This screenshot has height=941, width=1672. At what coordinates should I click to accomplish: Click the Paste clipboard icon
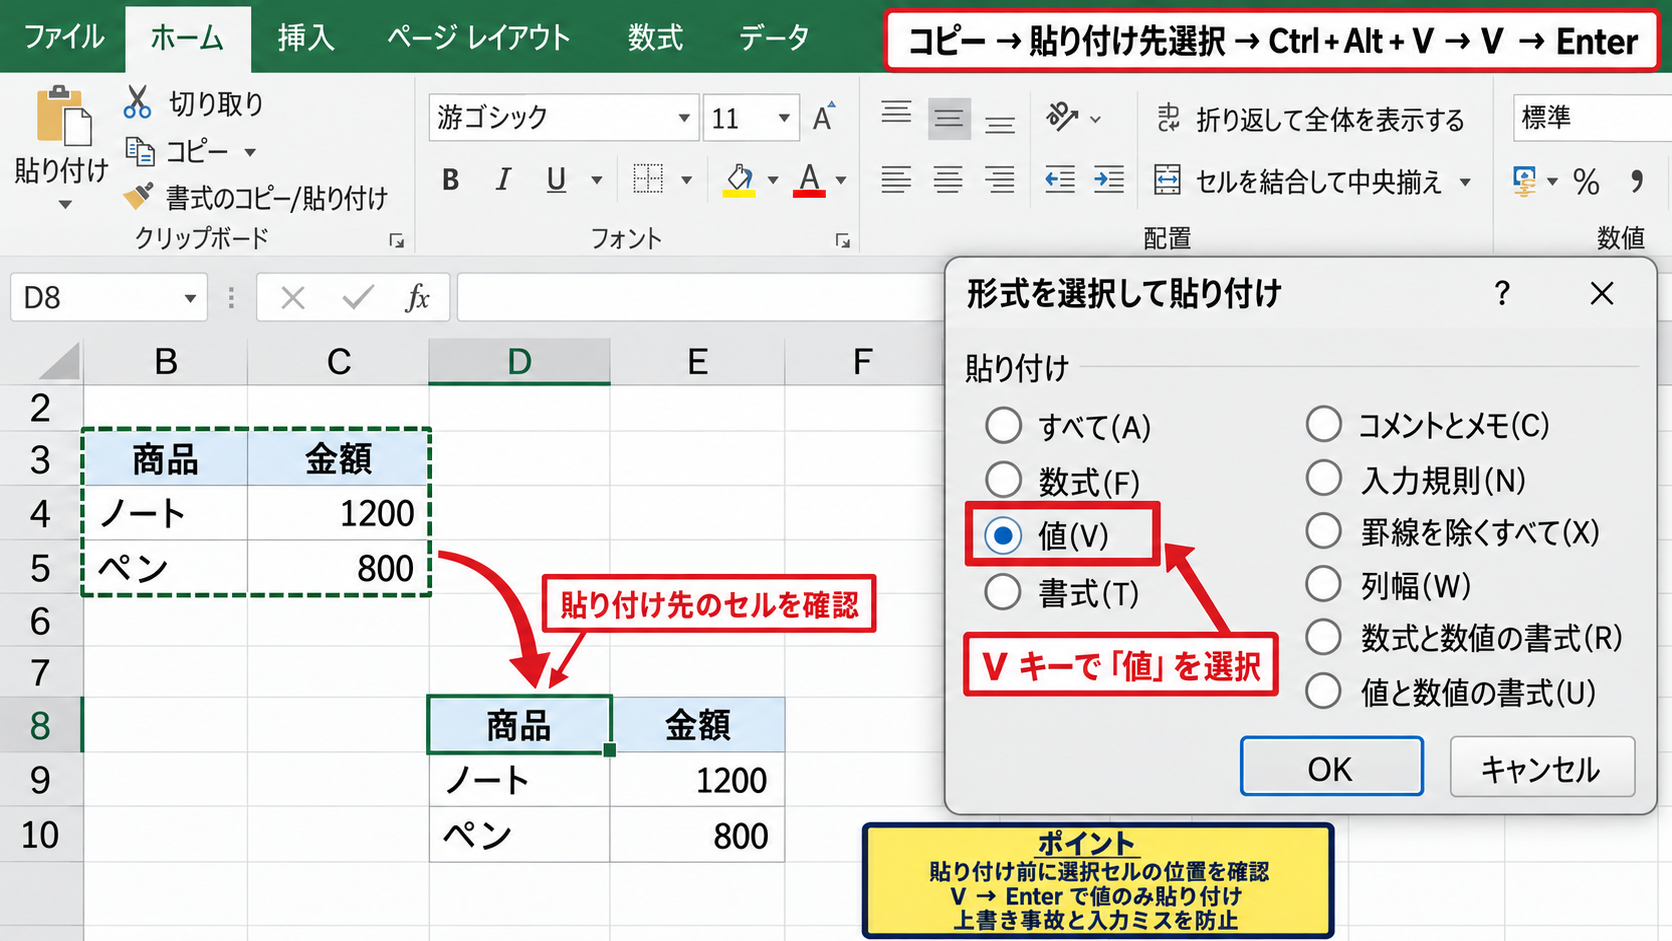(63, 116)
